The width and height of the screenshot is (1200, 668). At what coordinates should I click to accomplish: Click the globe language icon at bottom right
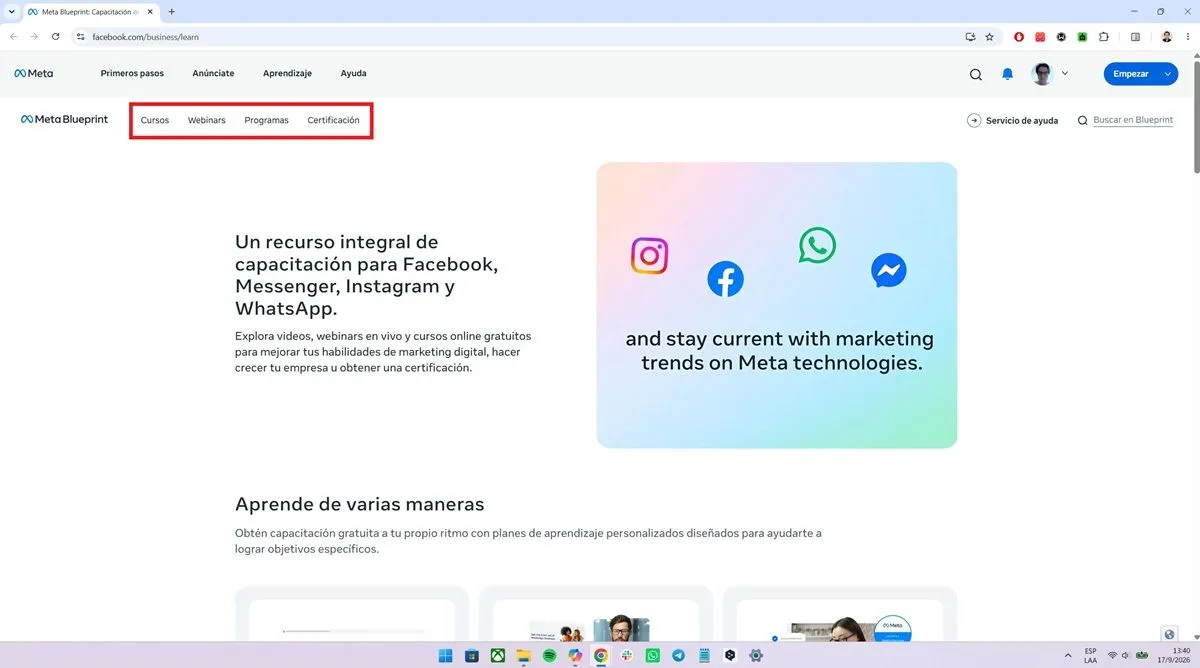(1169, 634)
